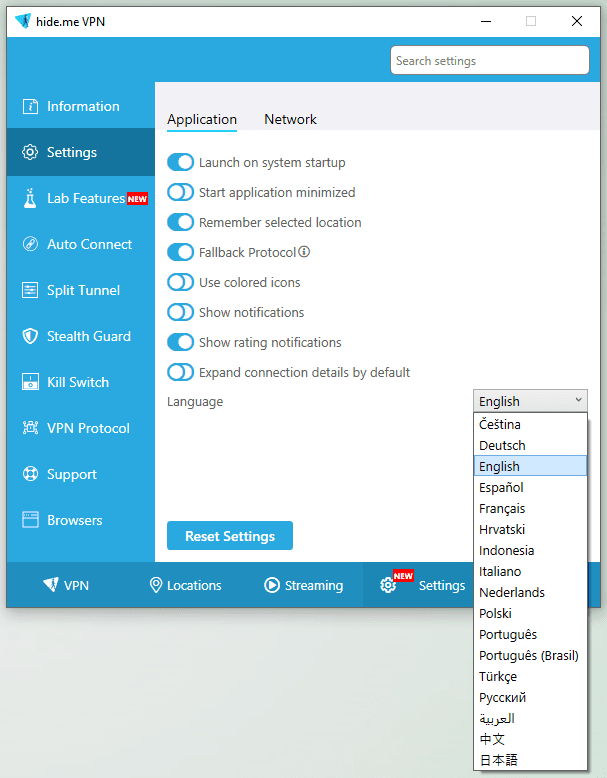Choose Türkçe language option
The image size is (607, 778).
[530, 676]
